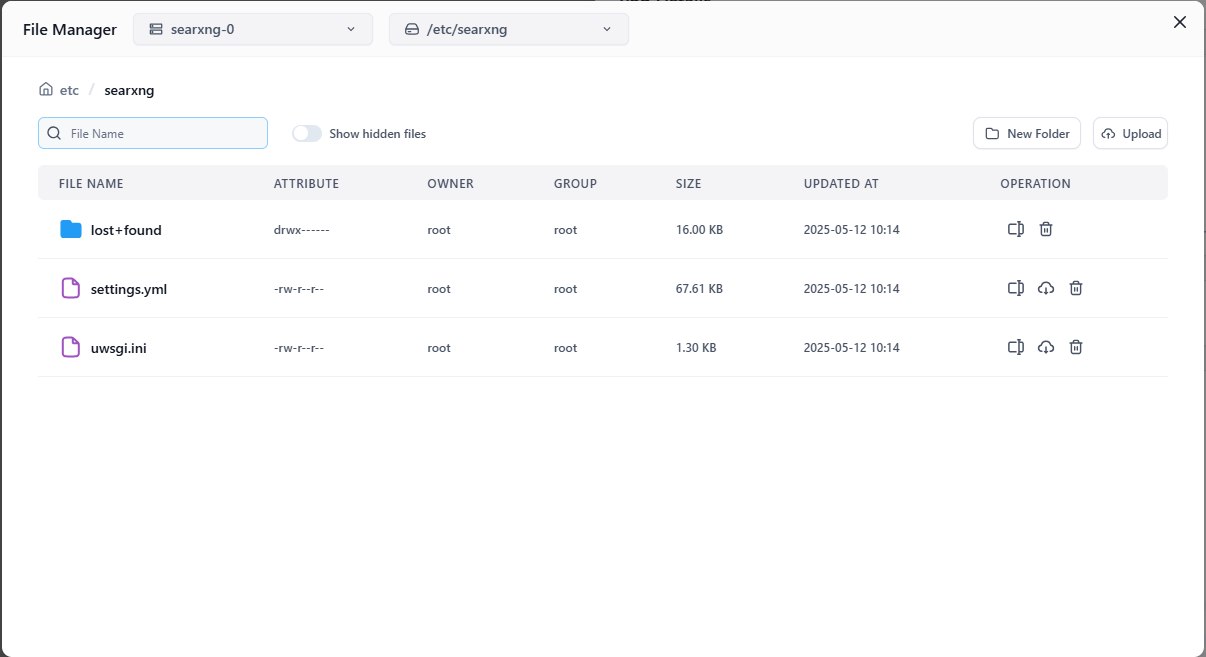Download the settings.yml file
This screenshot has width=1206, height=657.
[1046, 288]
